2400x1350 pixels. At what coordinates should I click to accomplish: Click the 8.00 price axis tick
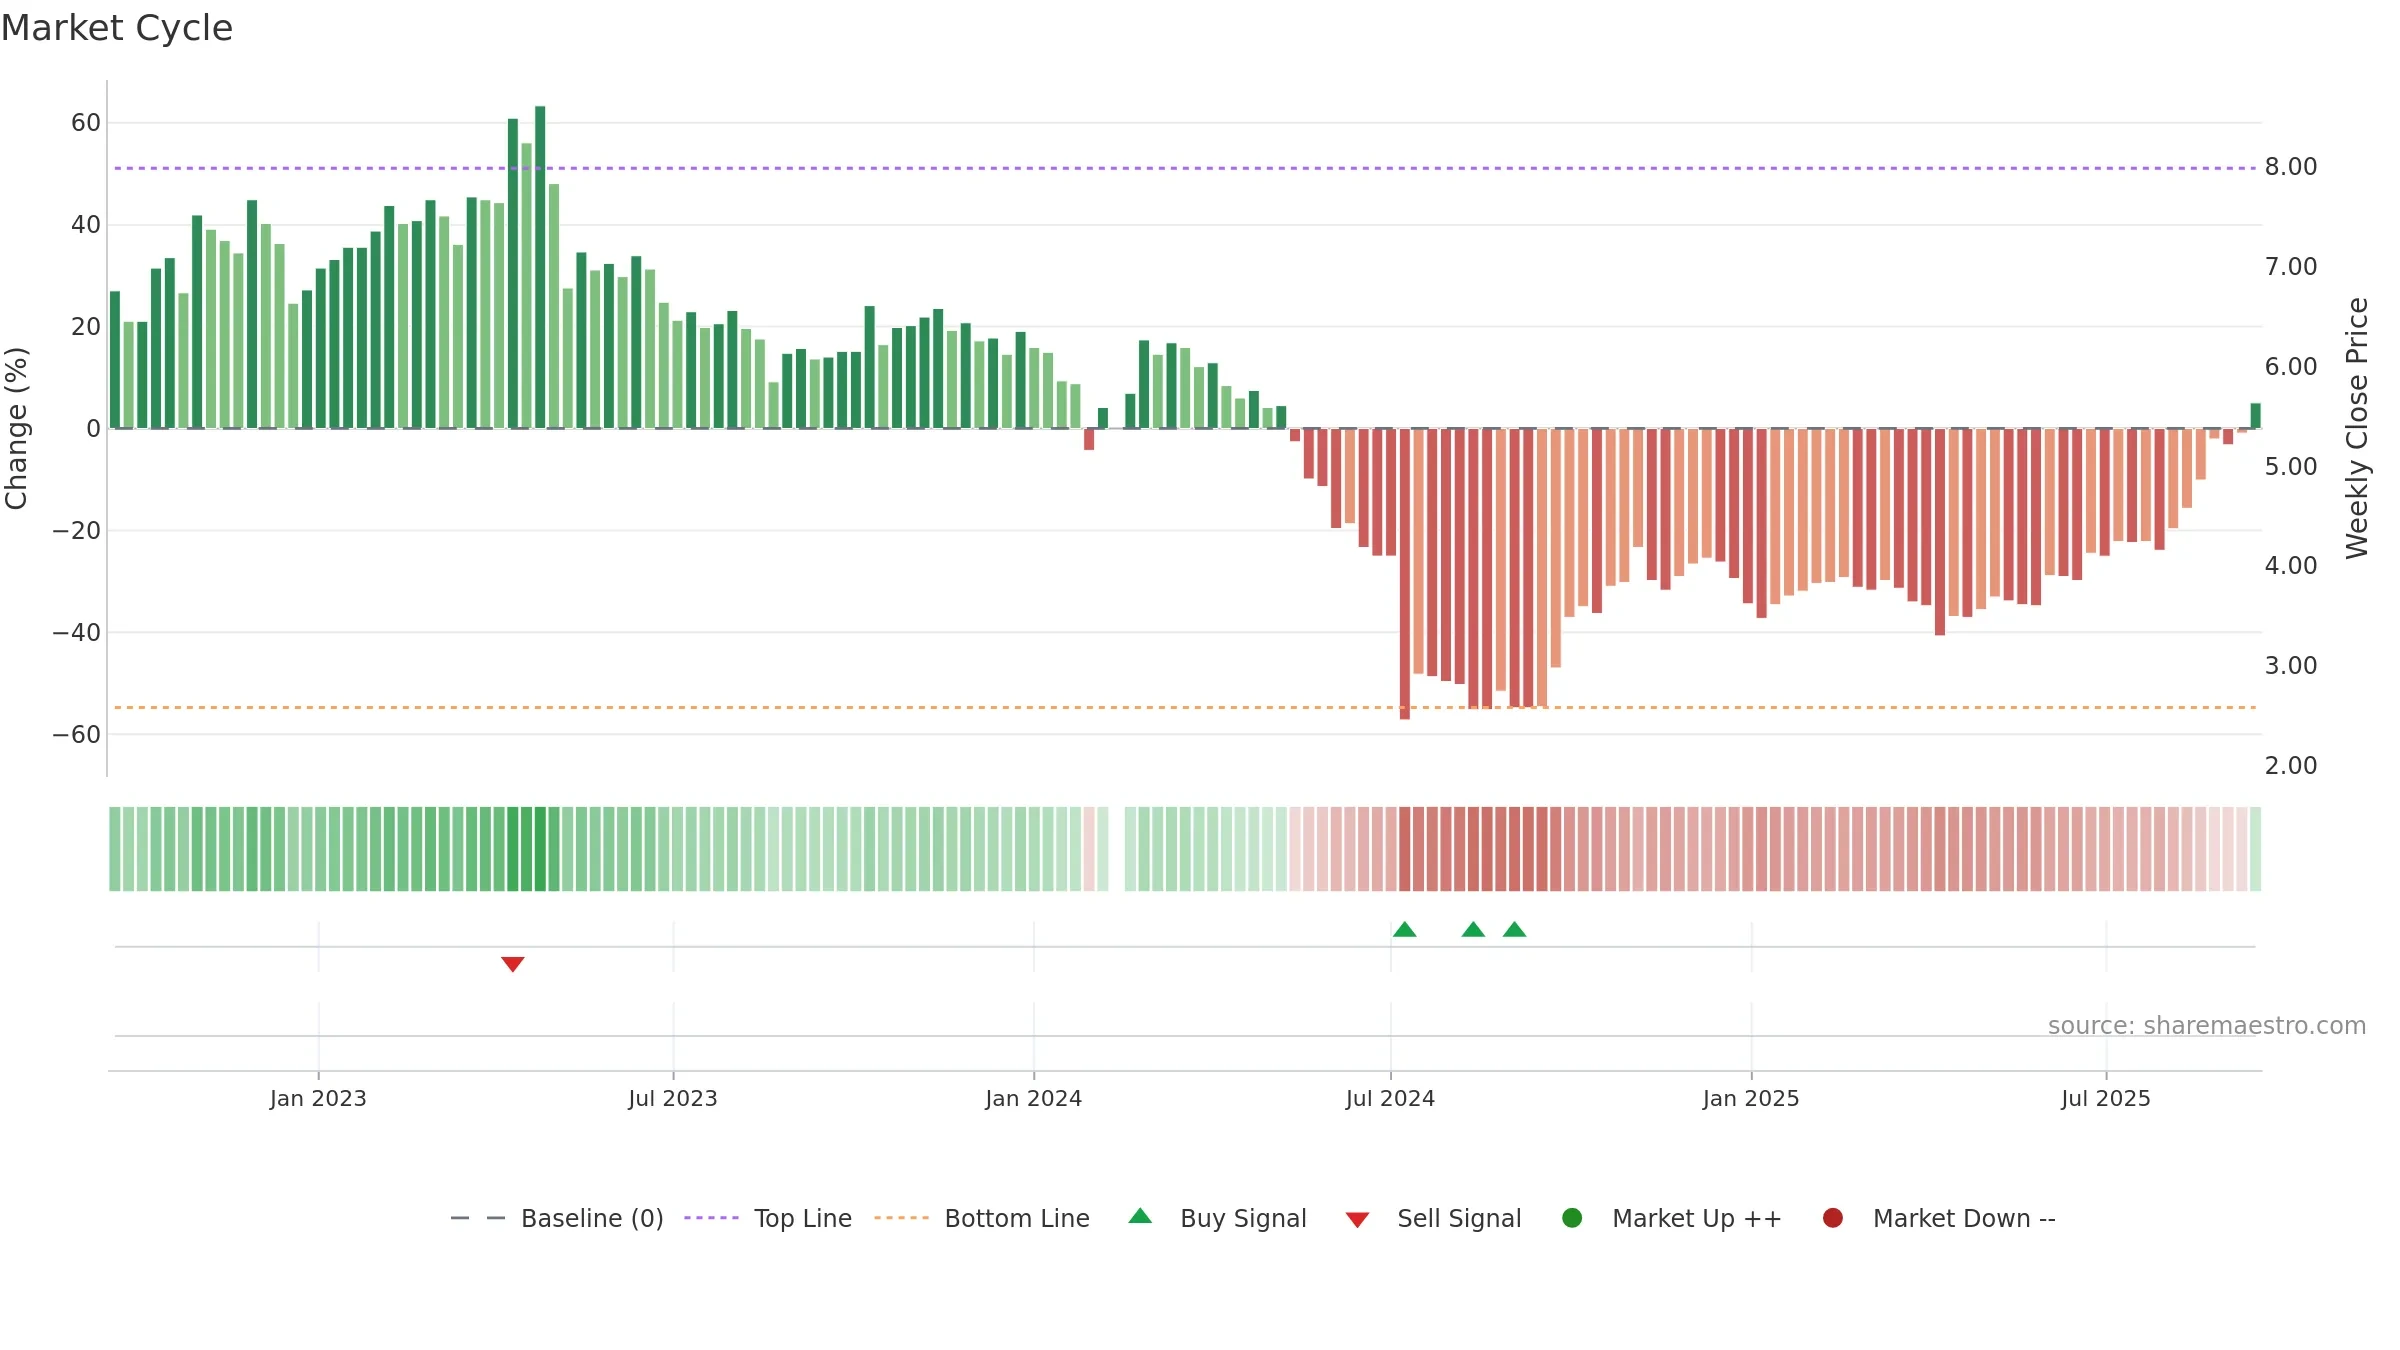coord(2291,167)
